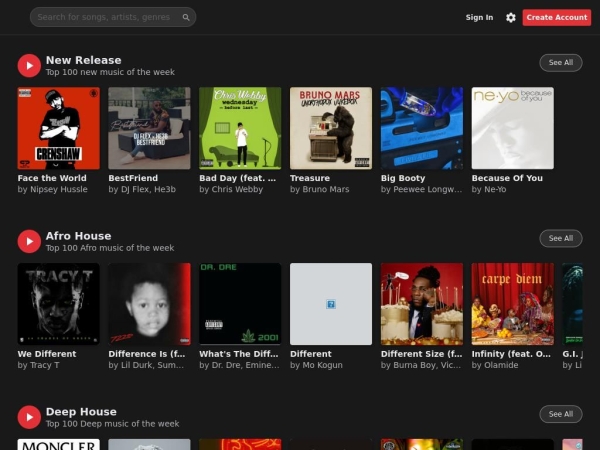Open the Big Booty blue cover
The height and width of the screenshot is (450, 600).
[422, 128]
